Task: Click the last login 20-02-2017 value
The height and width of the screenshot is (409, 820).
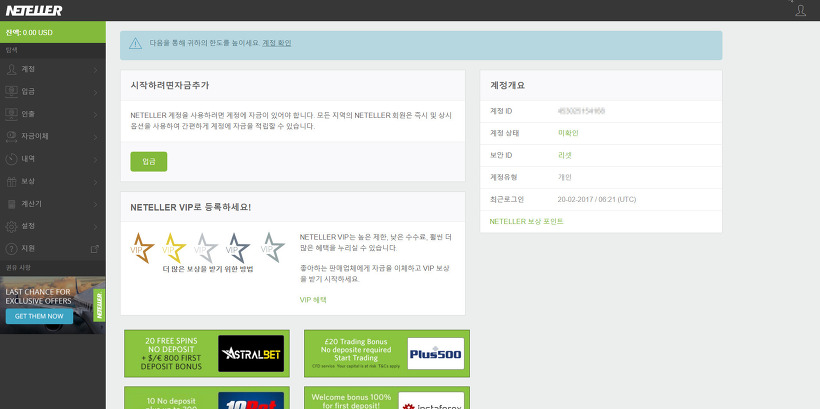Action: (x=597, y=199)
